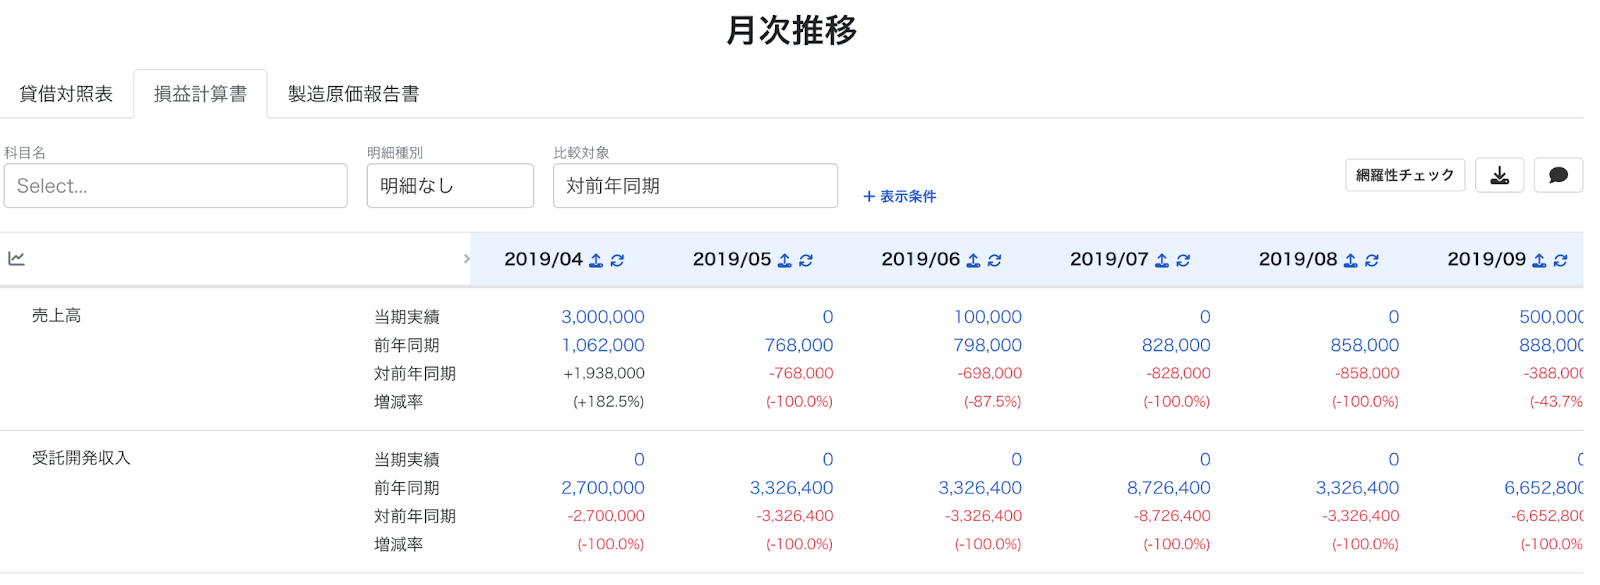
Task: Click the upload icon next to 2019/09
Action: coord(1539,260)
